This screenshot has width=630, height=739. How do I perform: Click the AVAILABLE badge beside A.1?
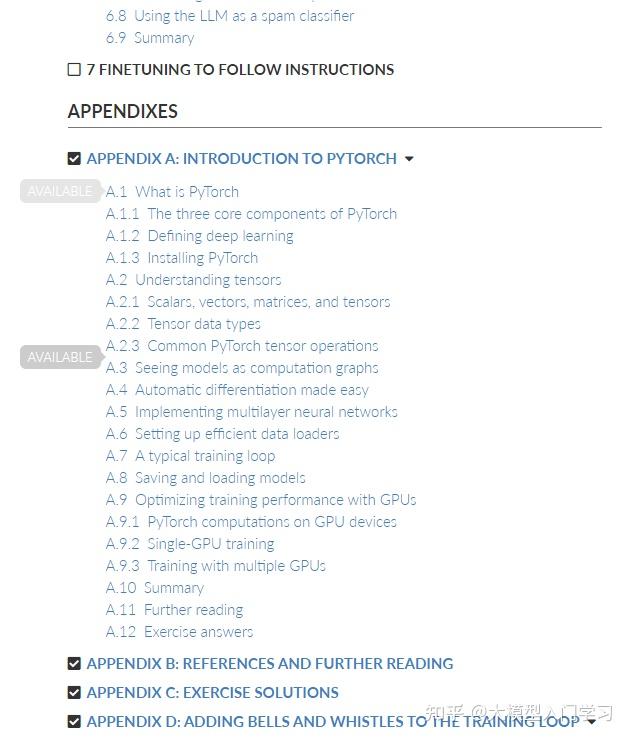(x=59, y=191)
